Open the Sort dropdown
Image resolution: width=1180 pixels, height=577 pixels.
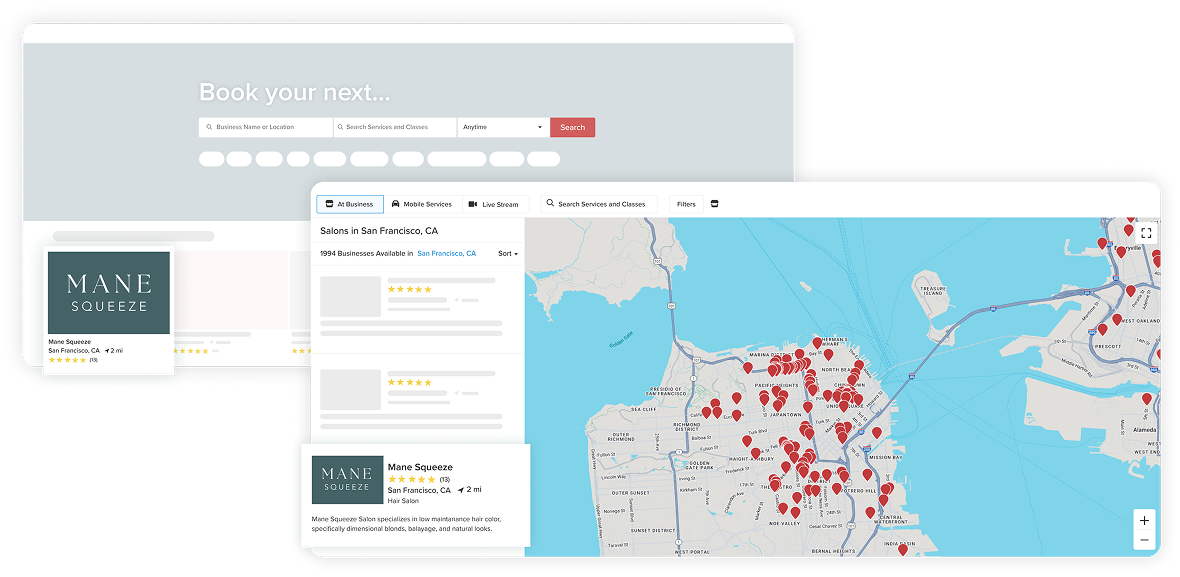click(x=508, y=254)
